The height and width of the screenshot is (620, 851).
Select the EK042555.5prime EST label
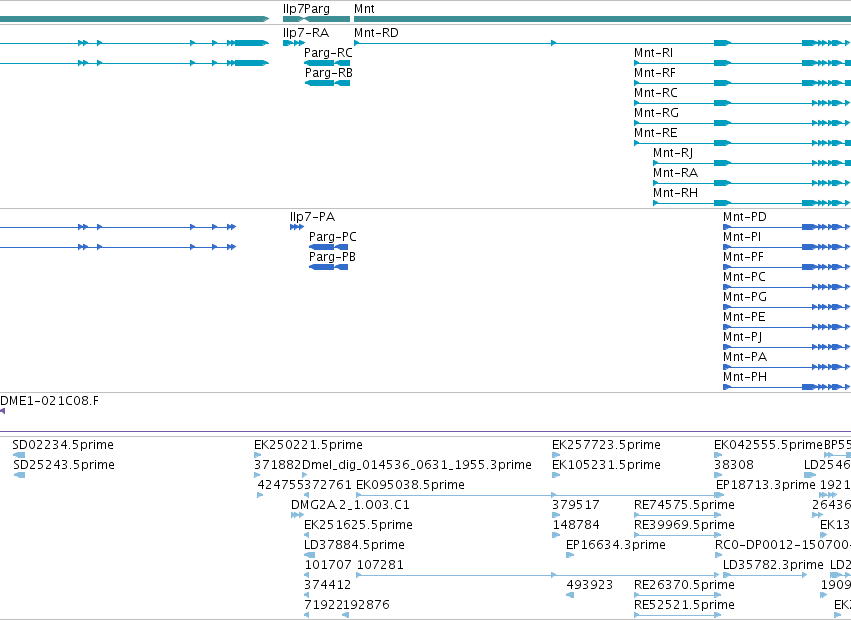(x=769, y=445)
